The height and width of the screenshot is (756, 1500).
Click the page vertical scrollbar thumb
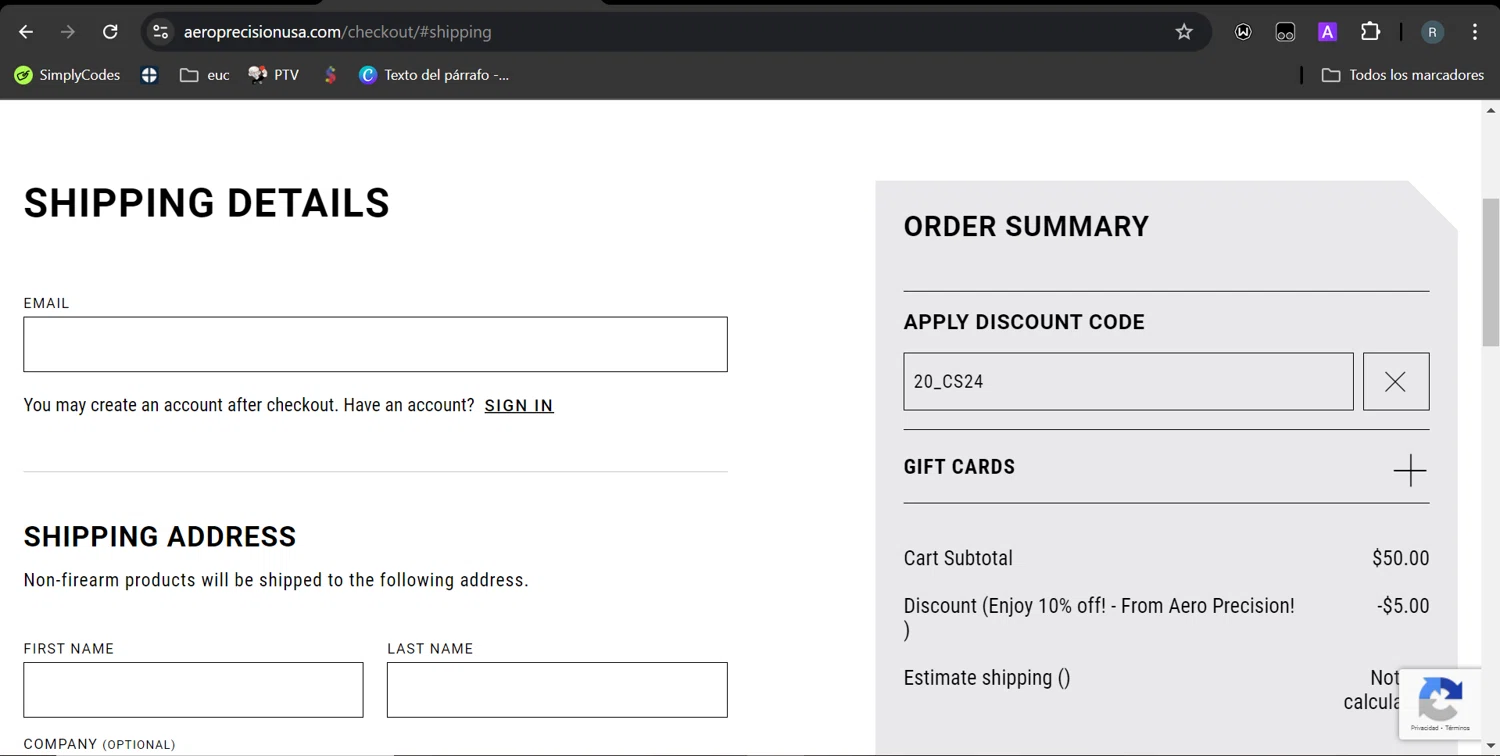pyautogui.click(x=1491, y=270)
